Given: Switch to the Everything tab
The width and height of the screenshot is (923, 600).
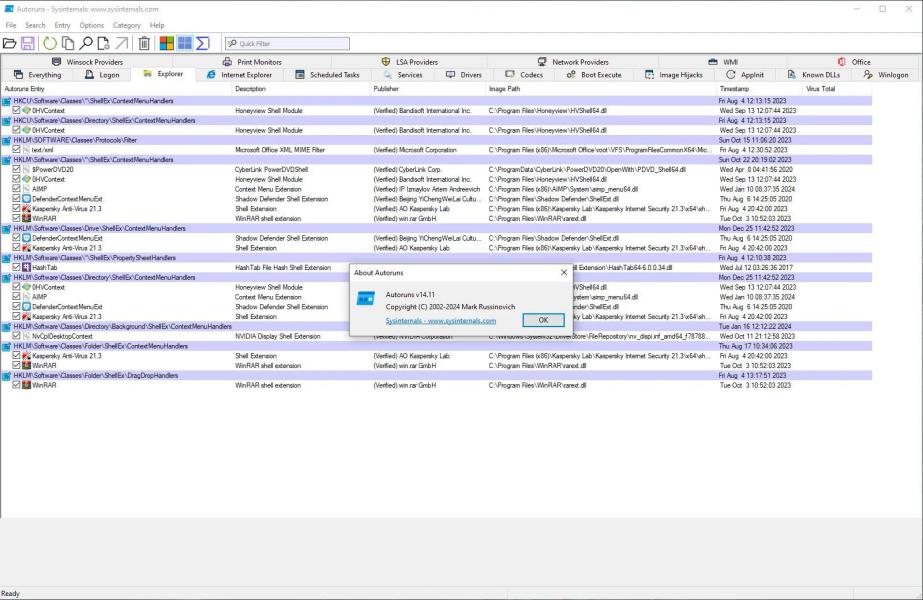Looking at the screenshot, I should [x=37, y=75].
